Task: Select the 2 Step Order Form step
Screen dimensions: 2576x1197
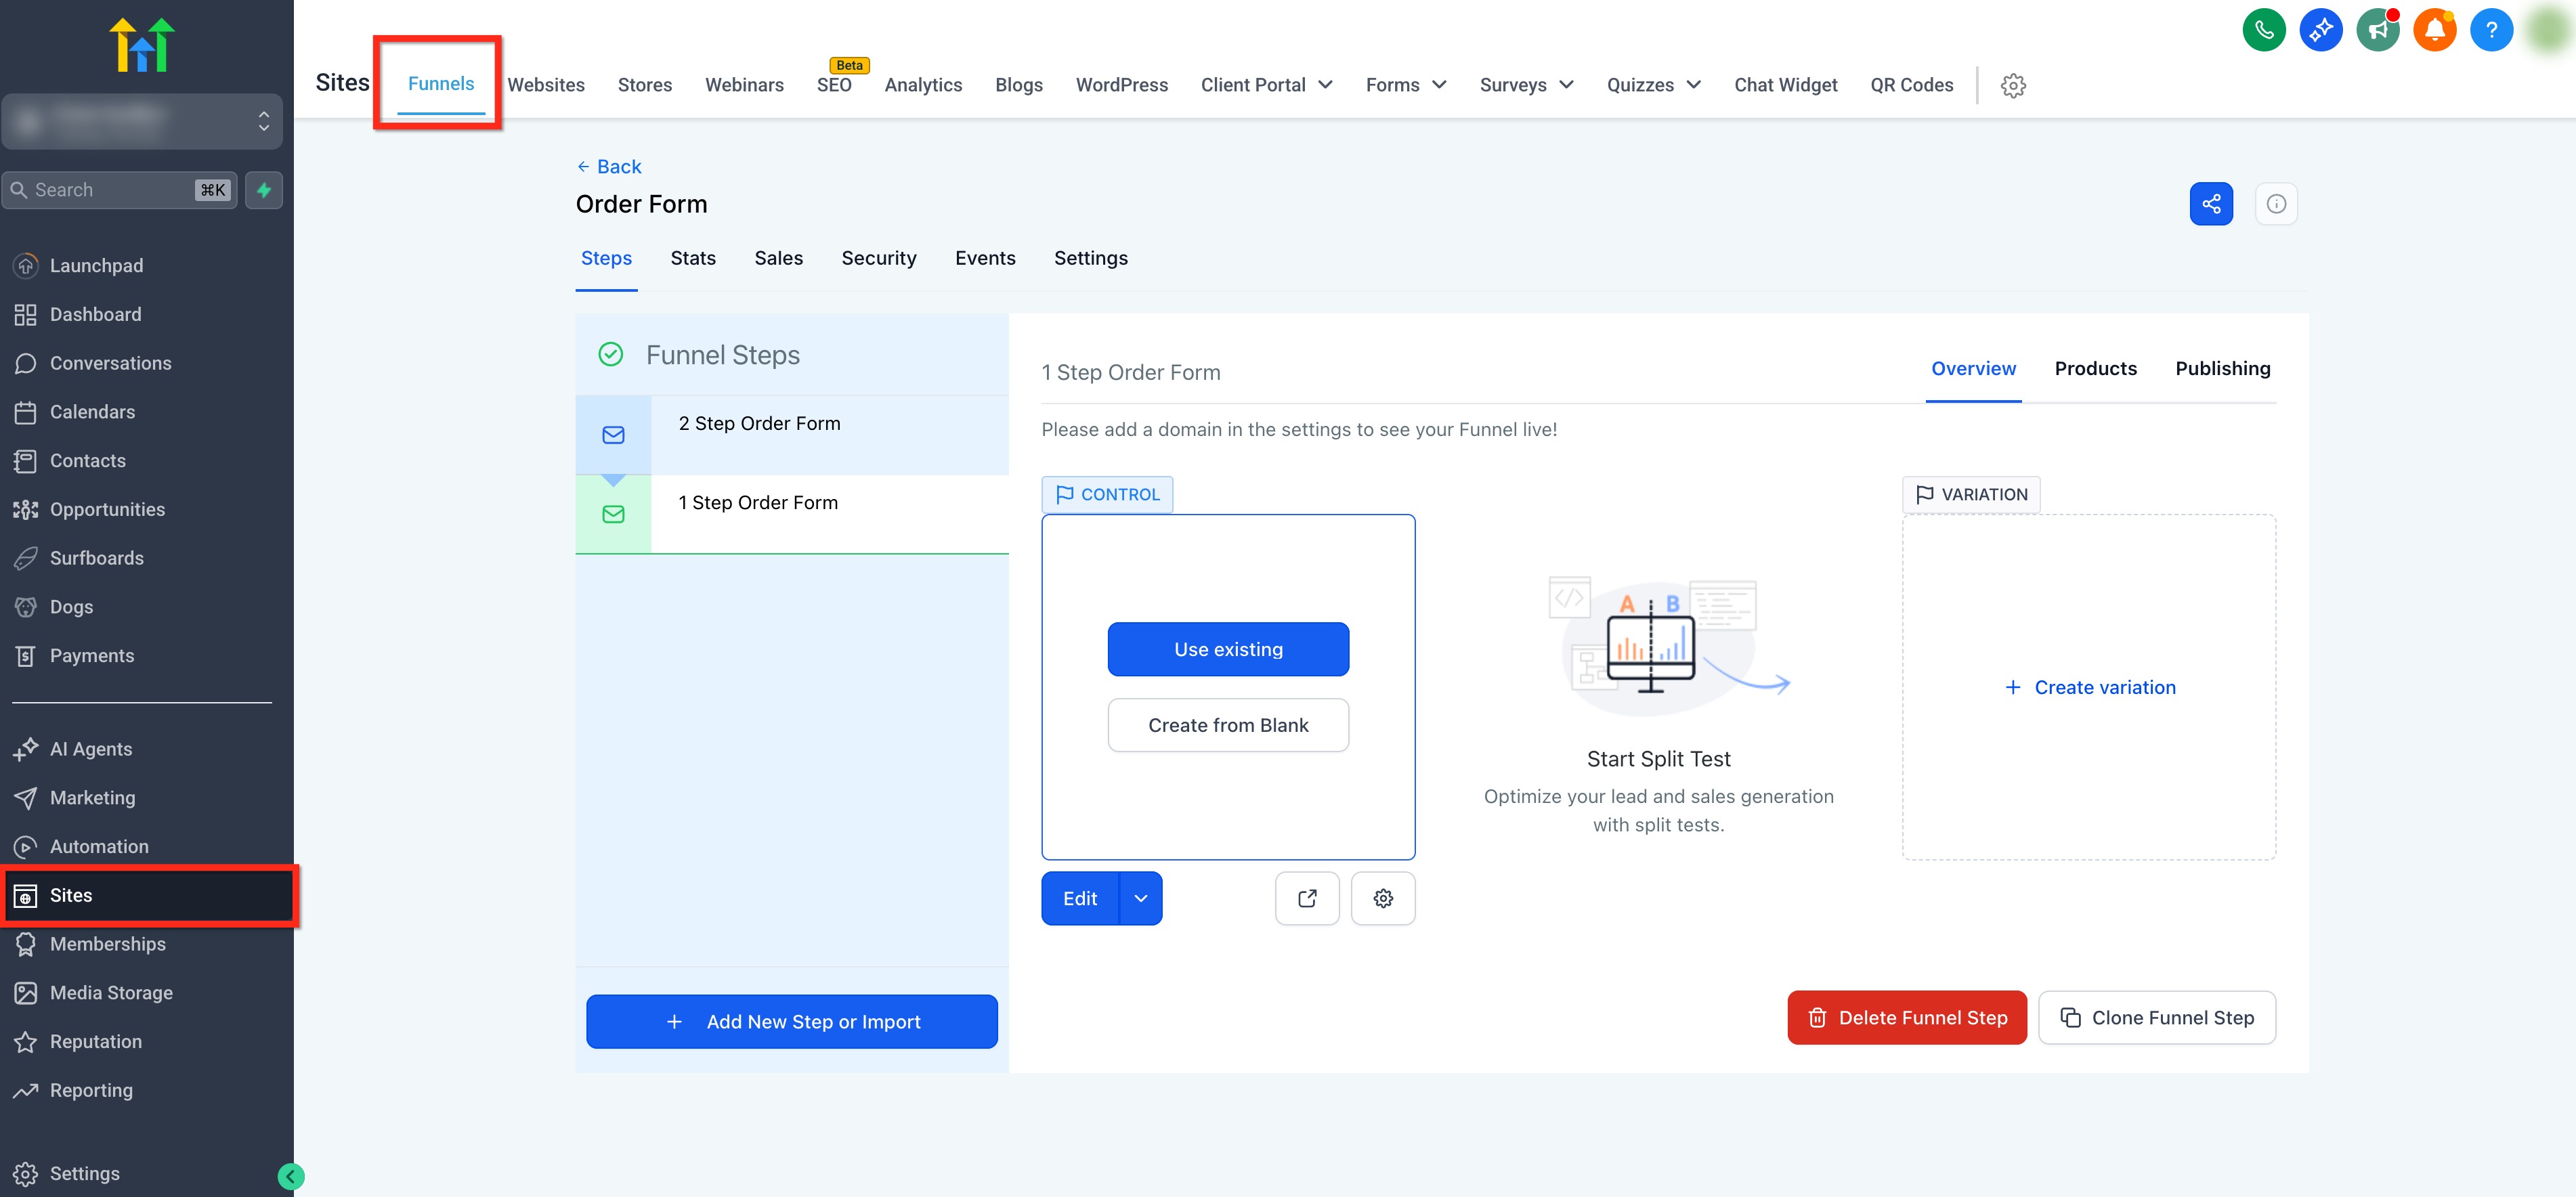Action: point(759,424)
